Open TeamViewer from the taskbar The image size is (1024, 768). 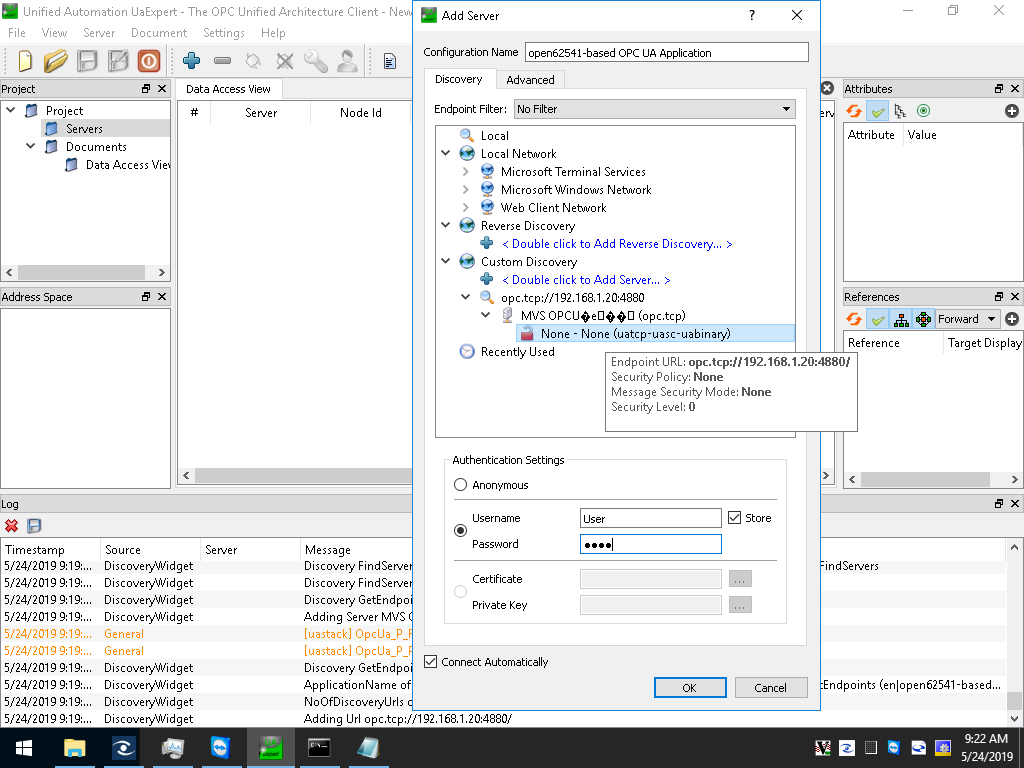click(221, 748)
